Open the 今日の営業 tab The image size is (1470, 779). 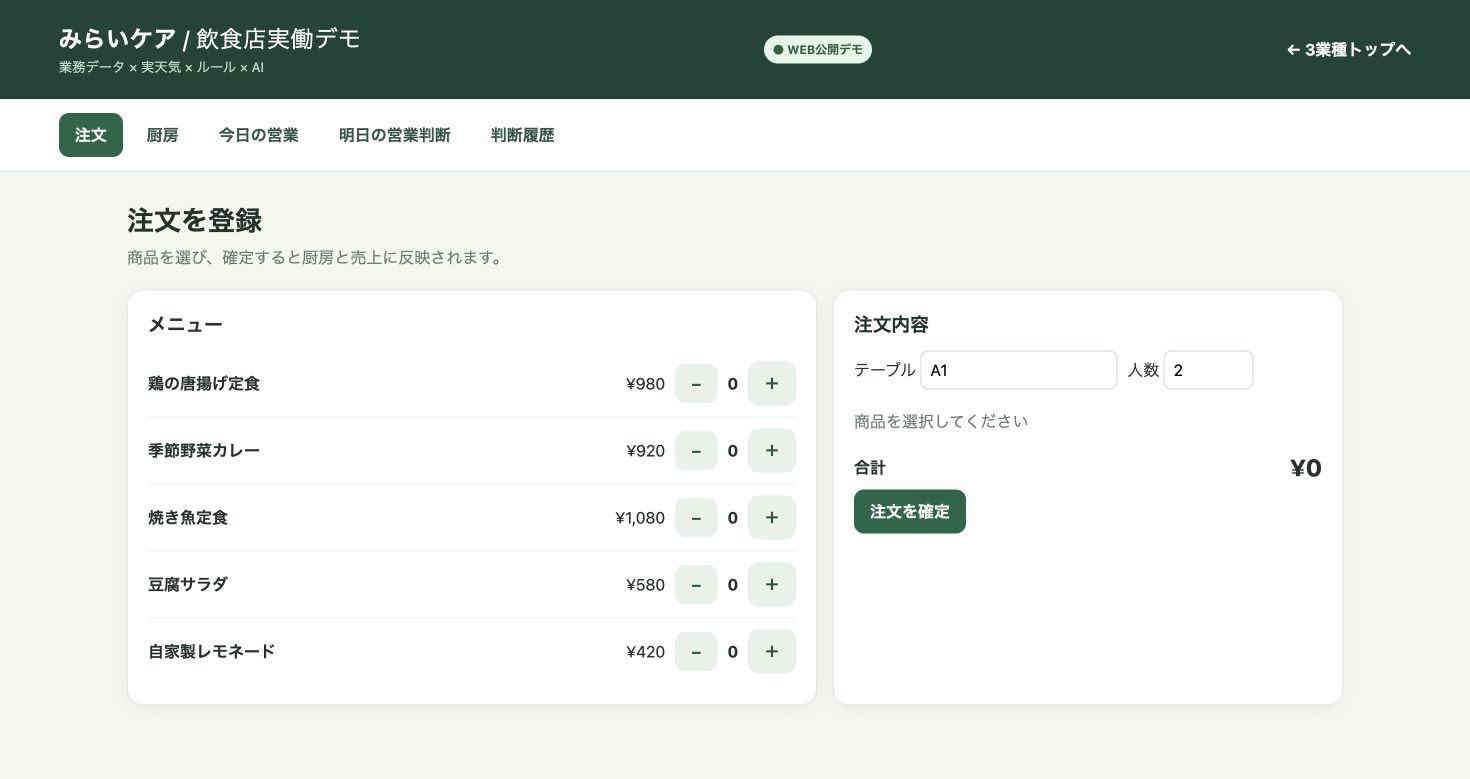[x=259, y=135]
